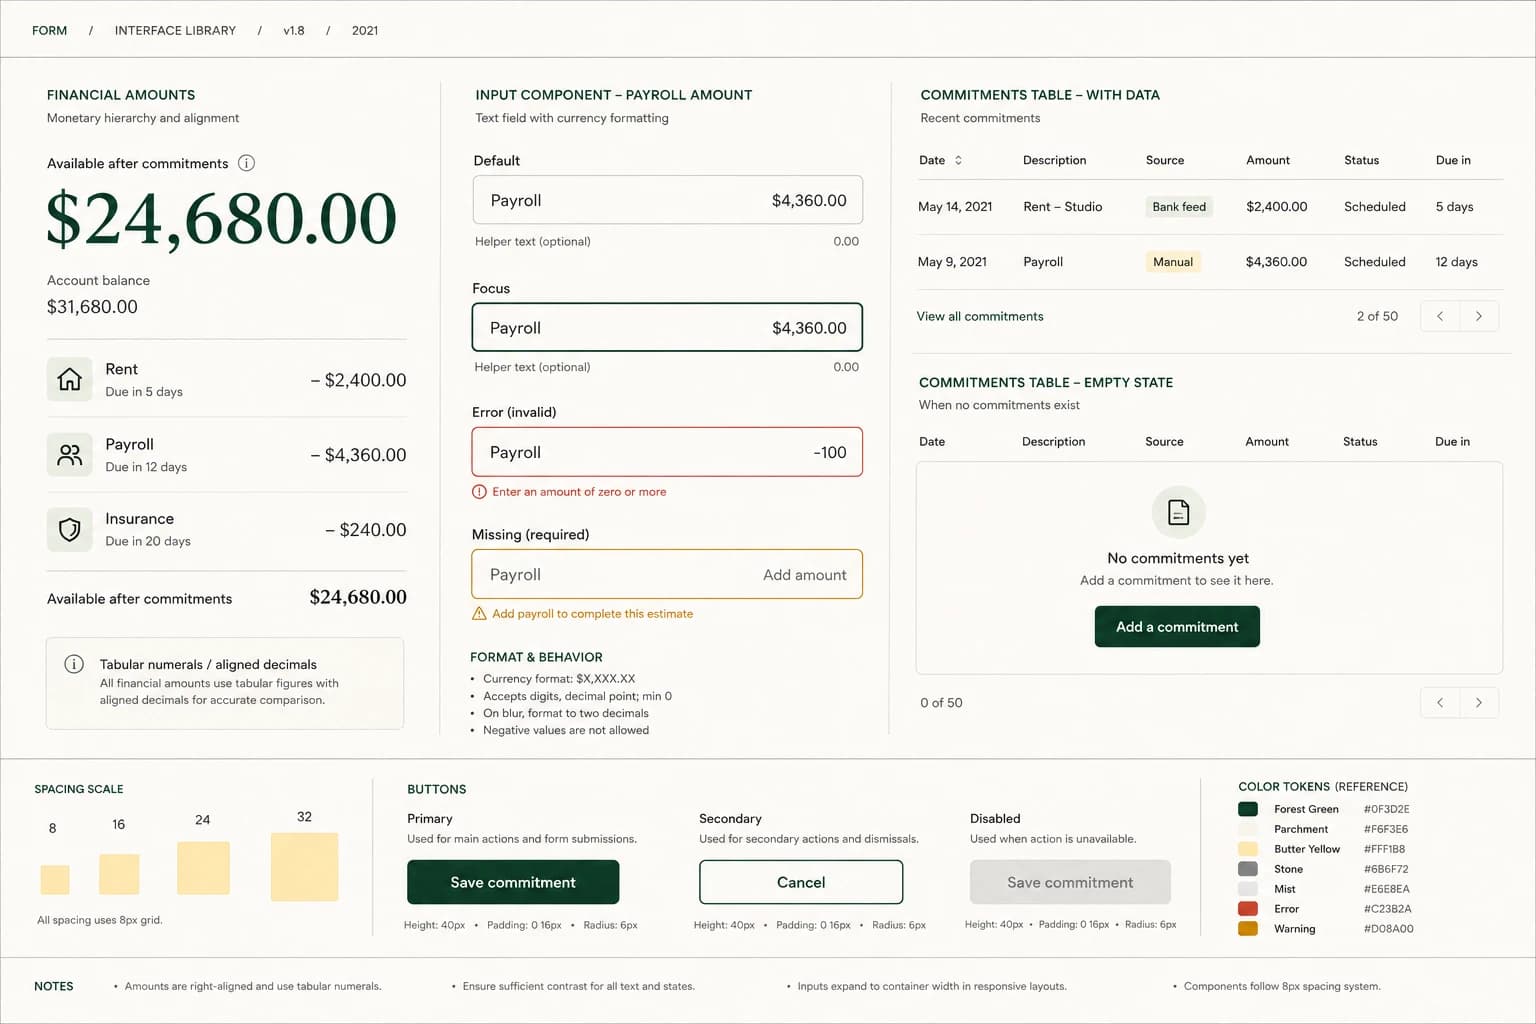Click the spacing square labeled 32
The image size is (1536, 1024).
305,867
